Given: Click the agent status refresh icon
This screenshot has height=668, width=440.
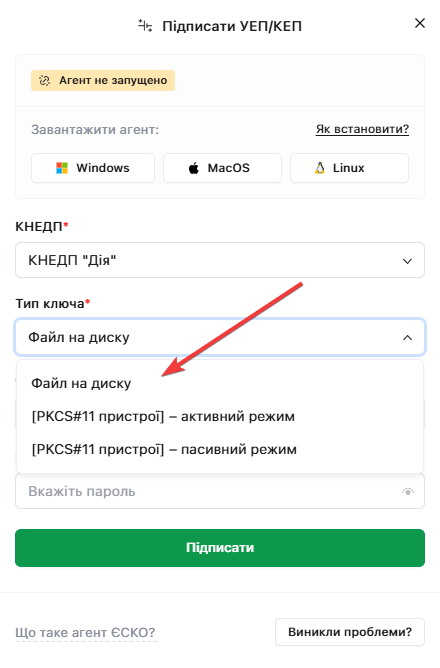Looking at the screenshot, I should pos(45,81).
